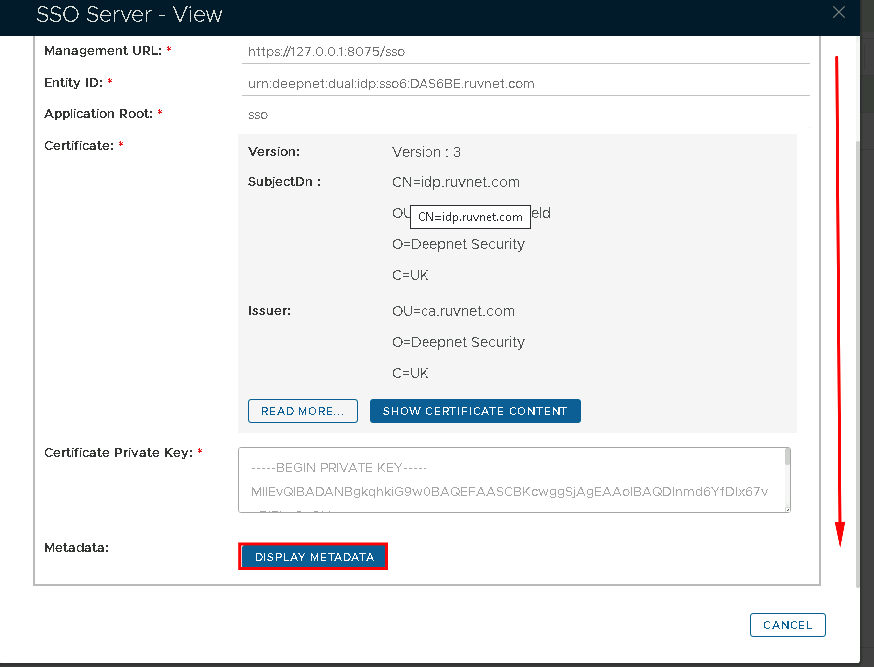Click the CN=idp.ruvnet.com tooltip
The width and height of the screenshot is (874, 667).
(470, 217)
